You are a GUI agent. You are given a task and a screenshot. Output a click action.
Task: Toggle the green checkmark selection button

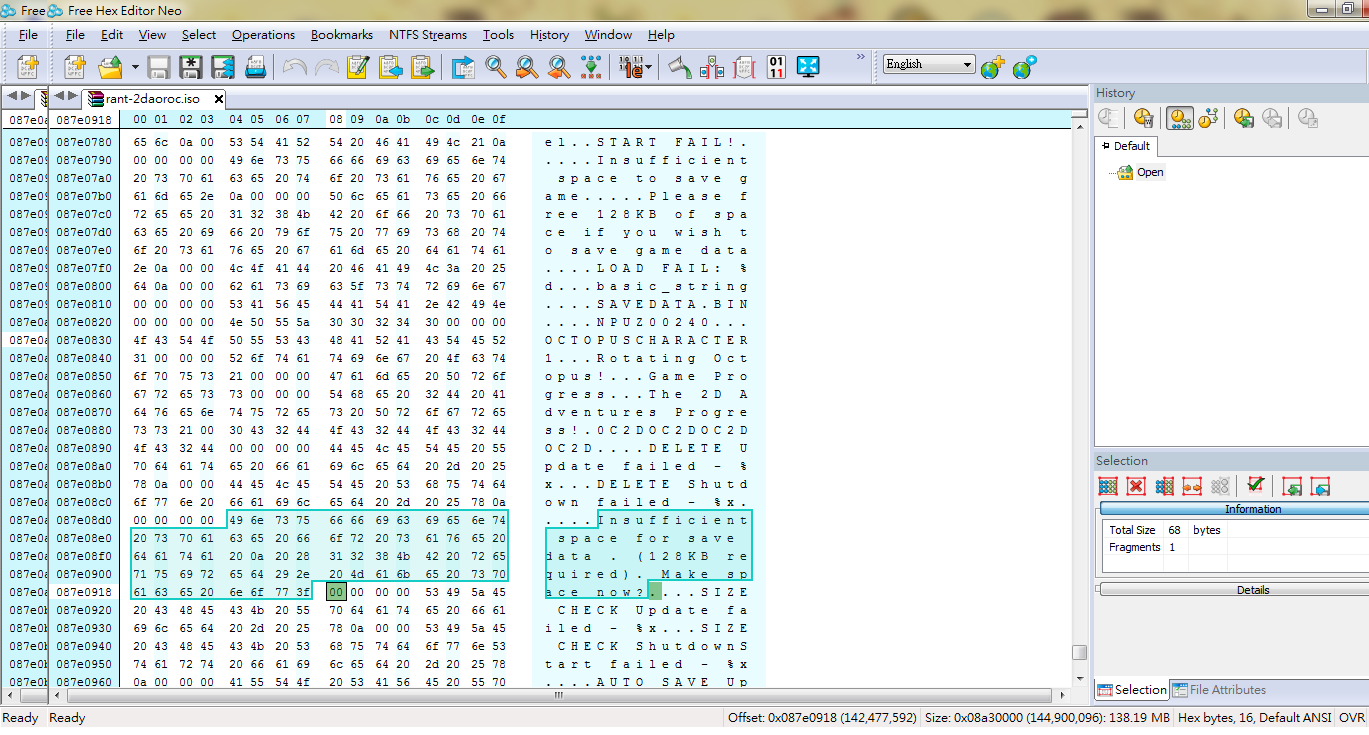(1256, 486)
